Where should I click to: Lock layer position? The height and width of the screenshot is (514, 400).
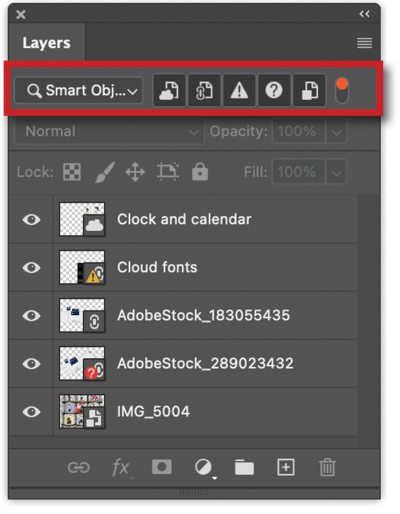pos(135,172)
